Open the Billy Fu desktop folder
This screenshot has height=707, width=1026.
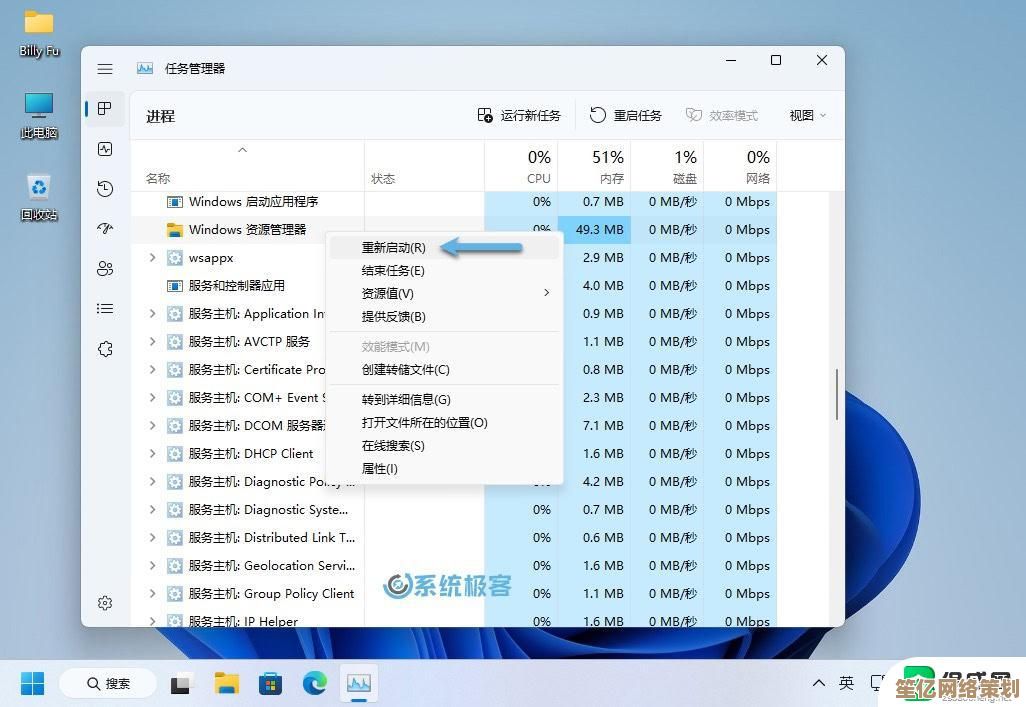pyautogui.click(x=39, y=31)
